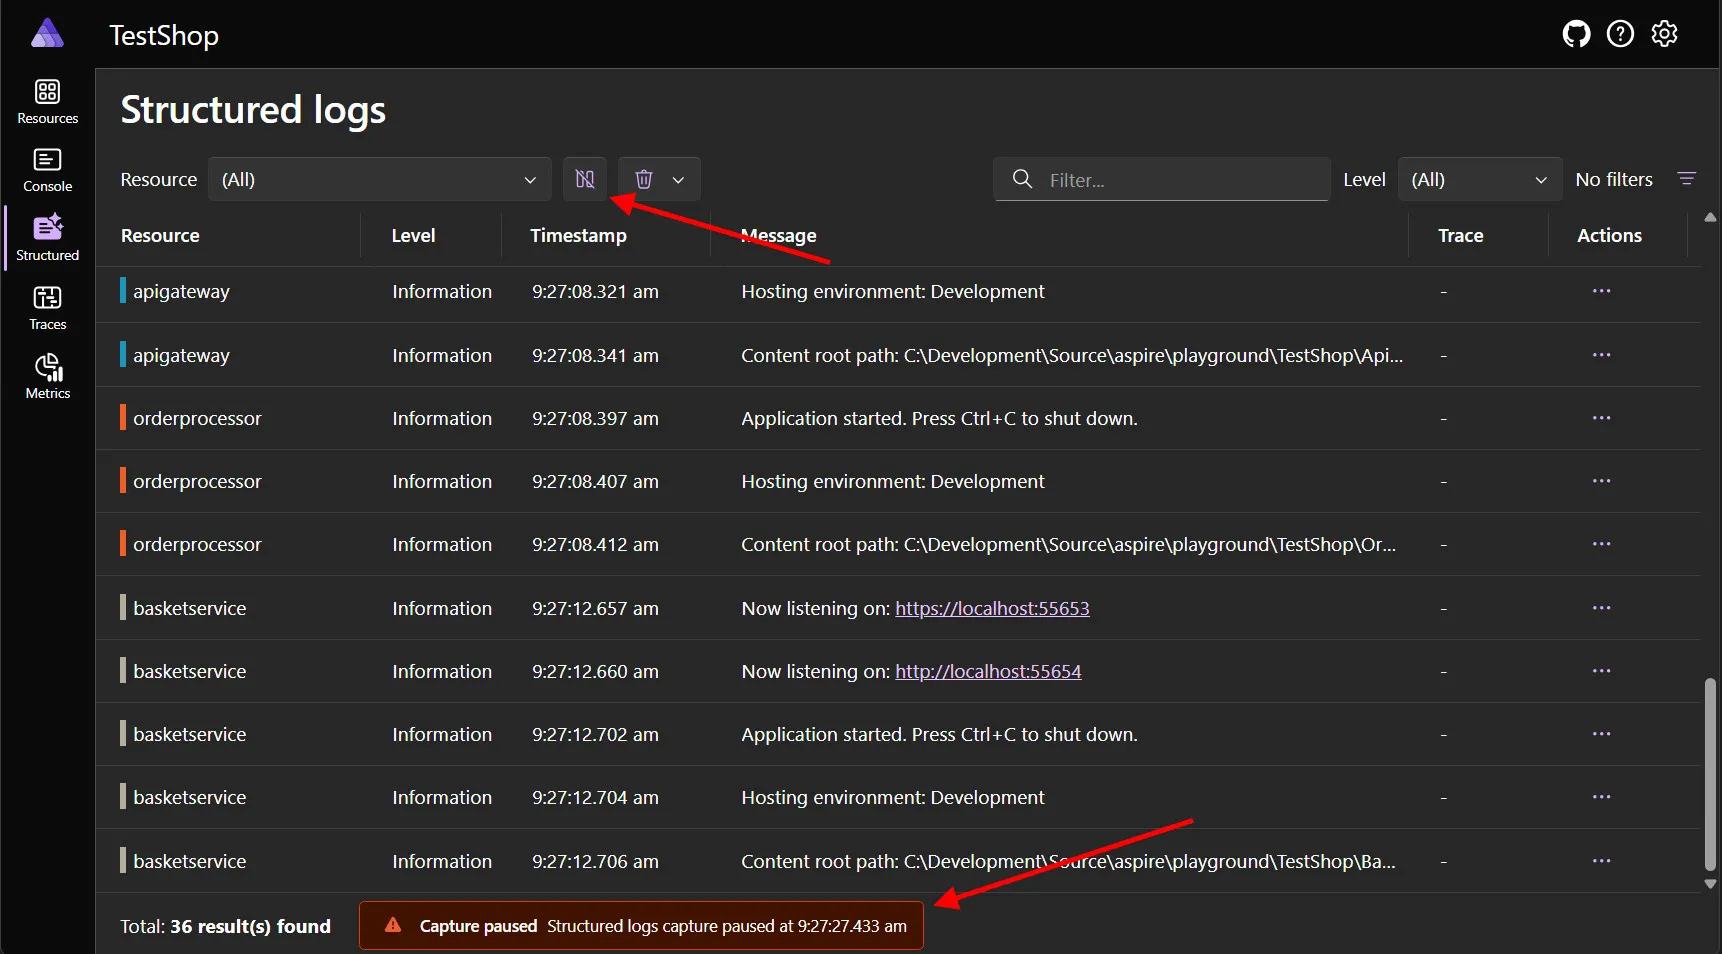Viewport: 1722px width, 954px height.
Task: Switch to the Console logs view
Action: [46, 169]
